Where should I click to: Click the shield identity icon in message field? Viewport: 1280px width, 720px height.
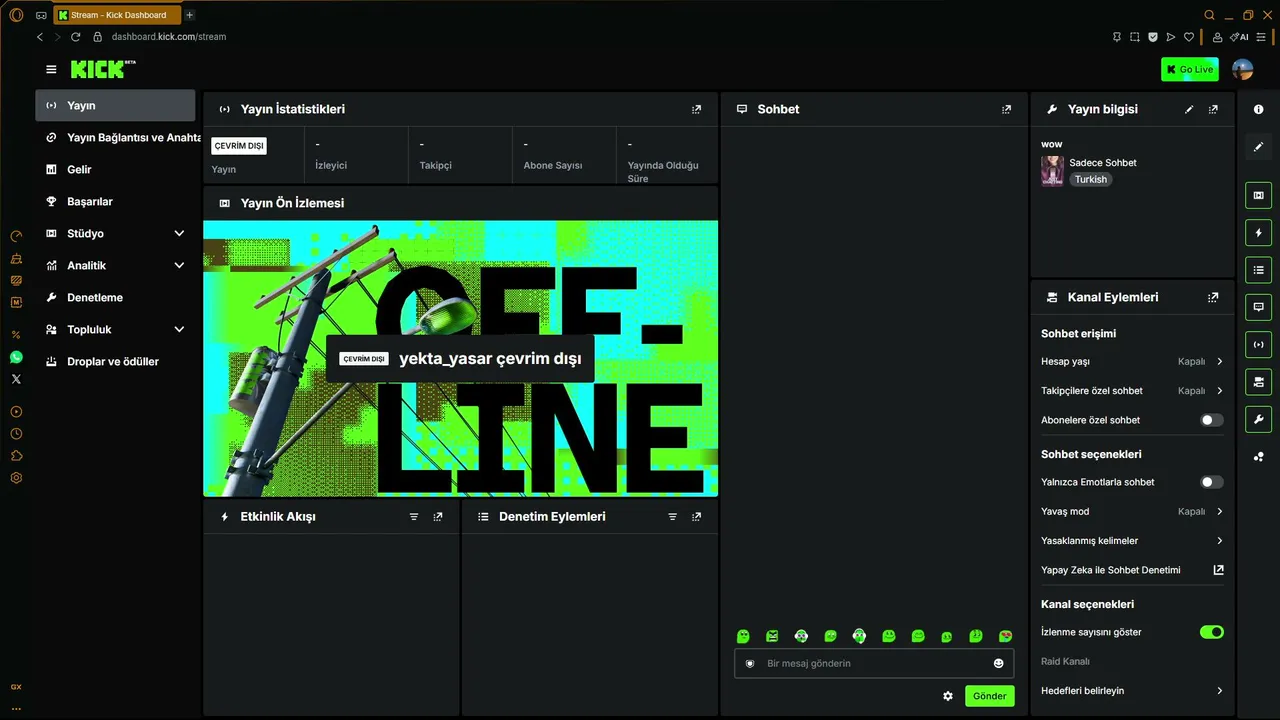[x=749, y=663]
